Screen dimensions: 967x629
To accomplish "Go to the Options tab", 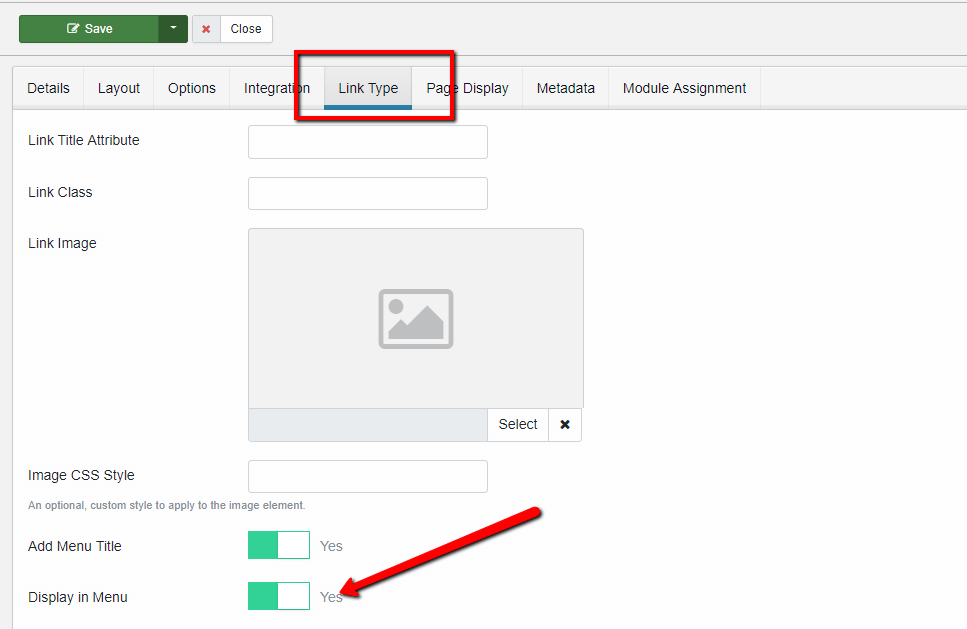I will tap(192, 88).
